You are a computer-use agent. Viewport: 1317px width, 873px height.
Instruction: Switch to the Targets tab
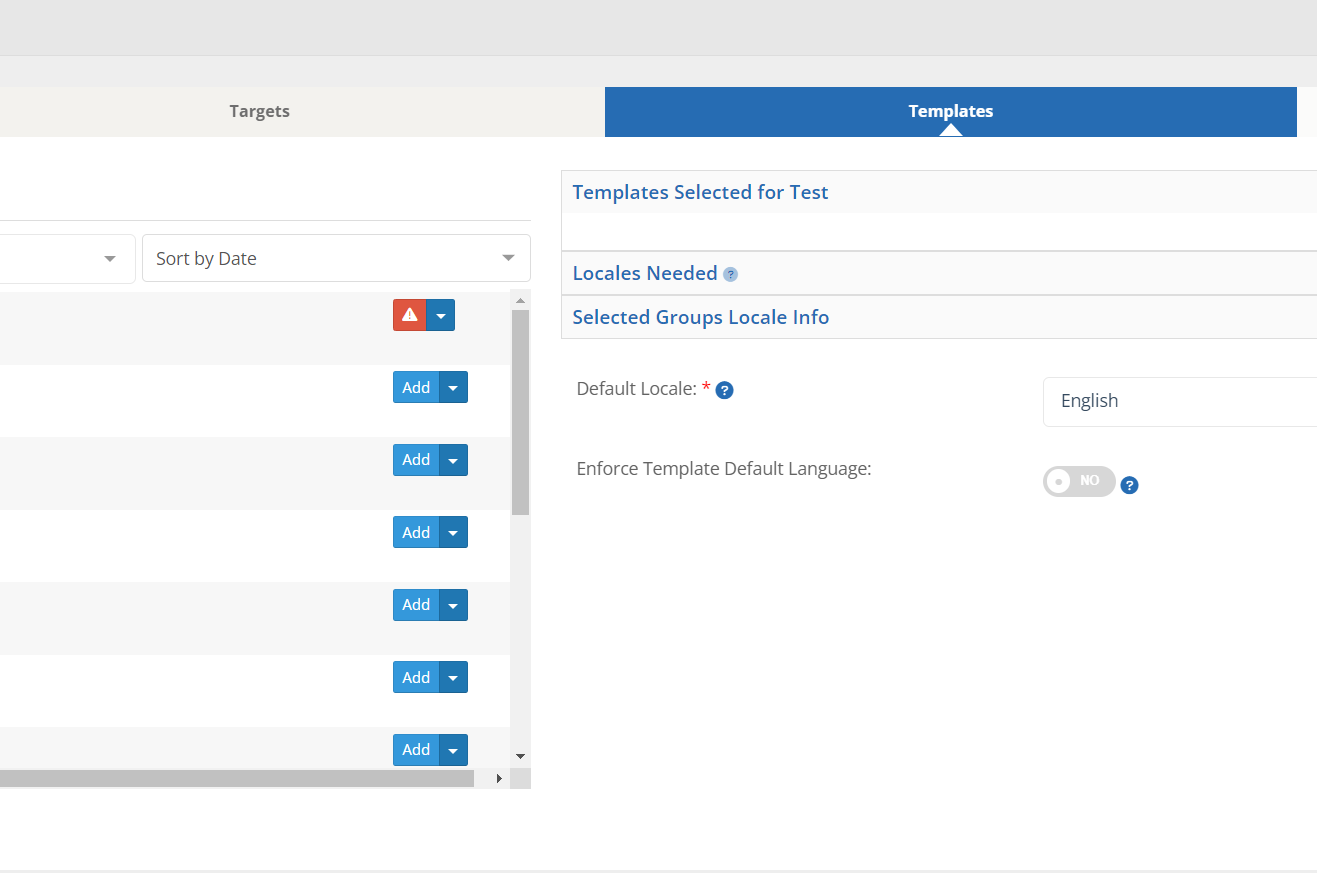[x=259, y=112]
